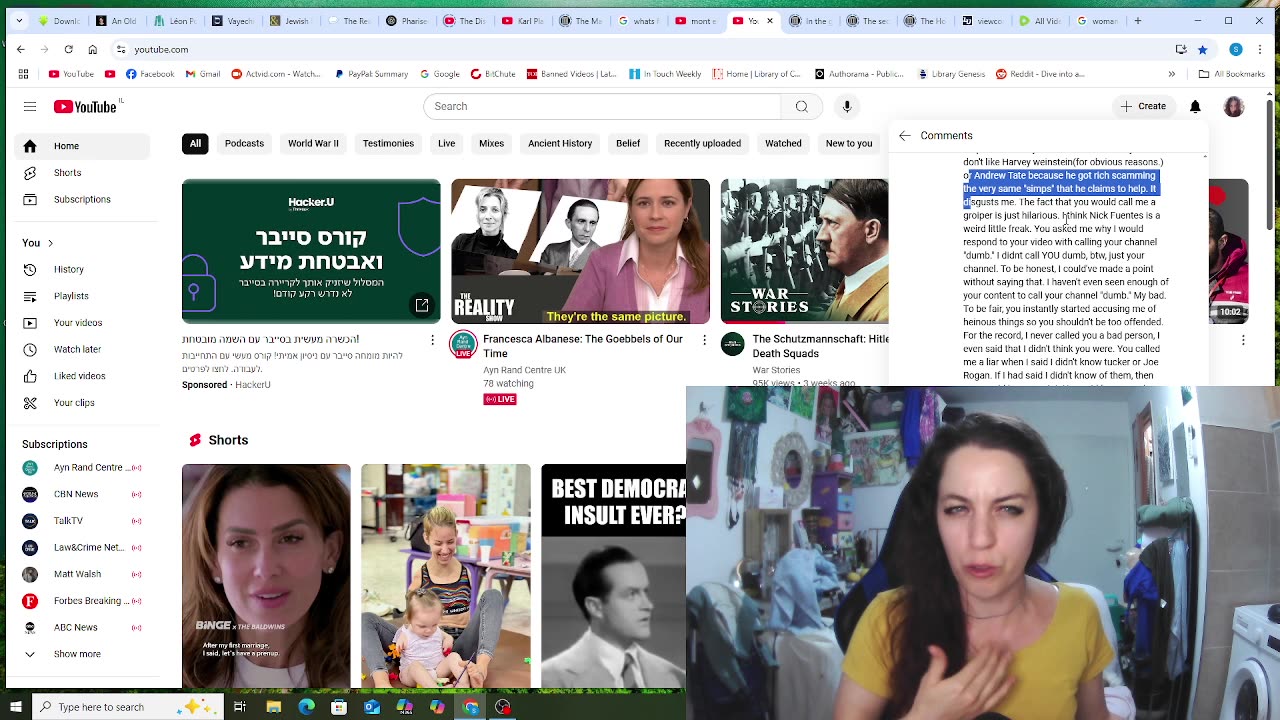
Task: Switch to the Karl Pilkington browser tab
Action: pos(524,21)
